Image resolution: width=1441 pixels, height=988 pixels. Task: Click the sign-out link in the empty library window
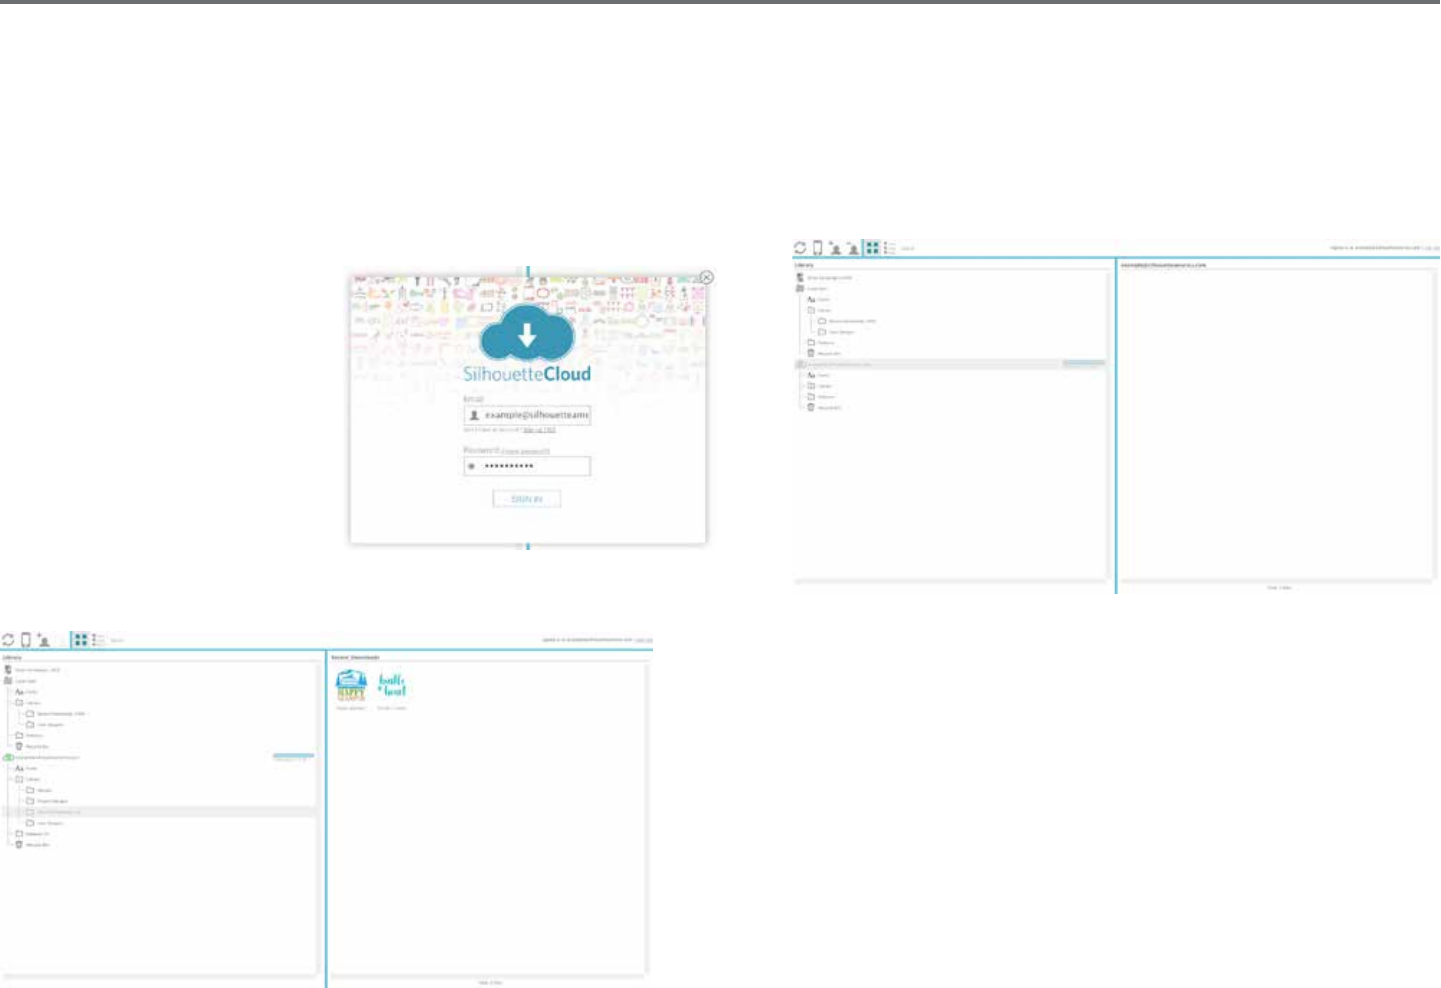pyautogui.click(x=1432, y=248)
